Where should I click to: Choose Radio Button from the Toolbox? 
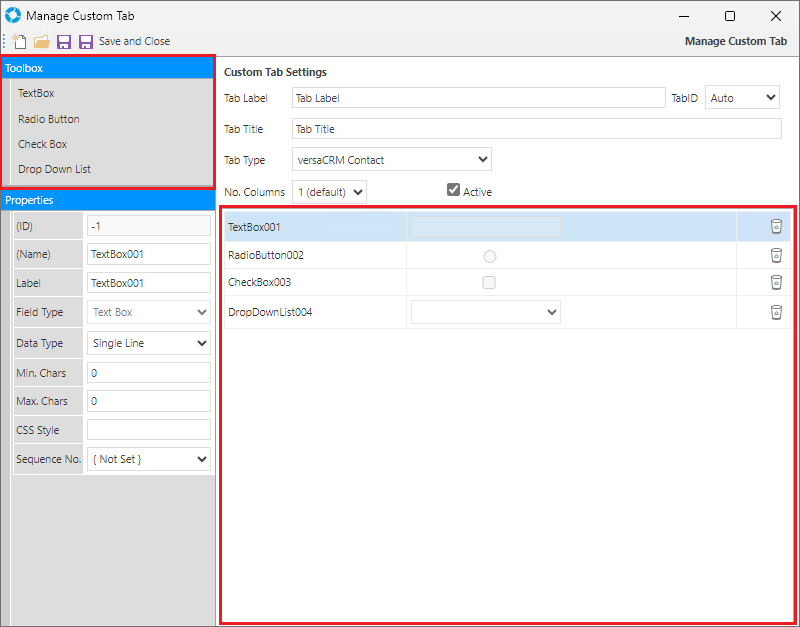49,119
